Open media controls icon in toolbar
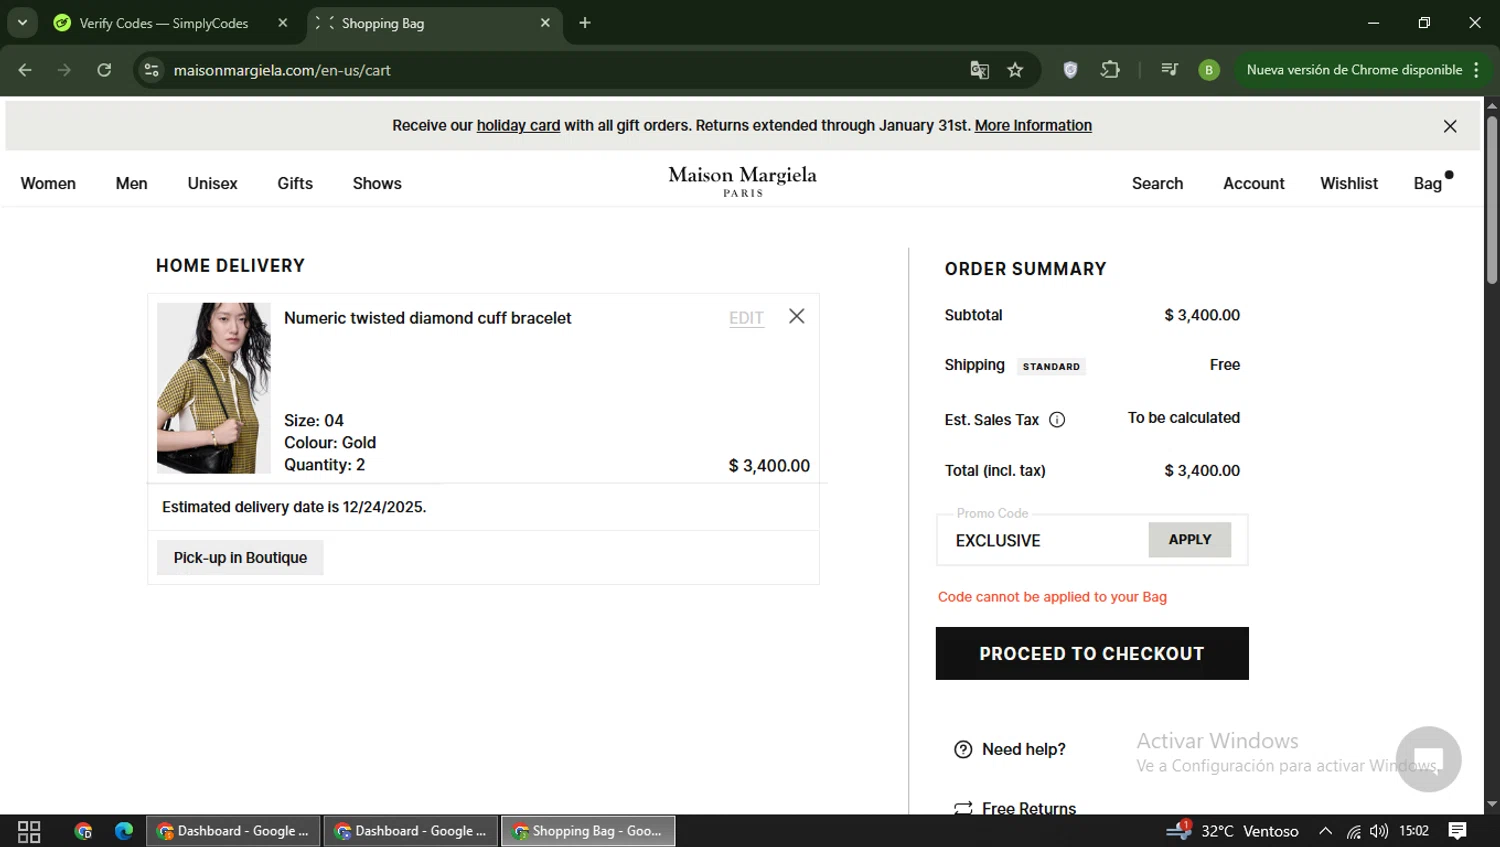Image resolution: width=1500 pixels, height=847 pixels. point(1169,70)
